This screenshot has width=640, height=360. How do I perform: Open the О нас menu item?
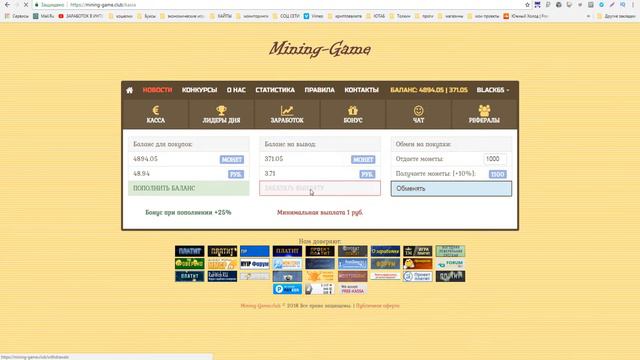(236, 90)
